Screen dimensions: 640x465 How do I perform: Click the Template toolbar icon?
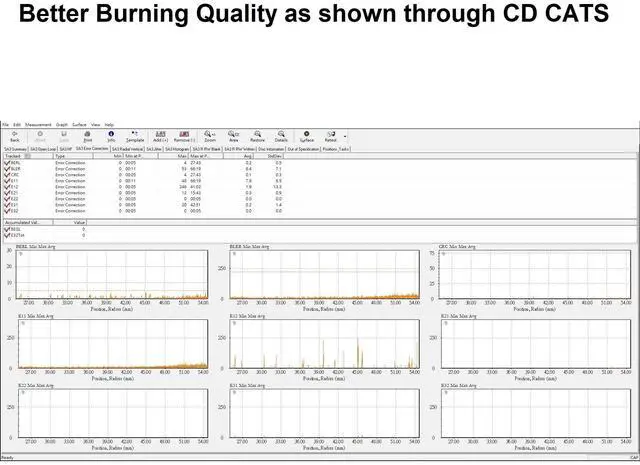[135, 136]
